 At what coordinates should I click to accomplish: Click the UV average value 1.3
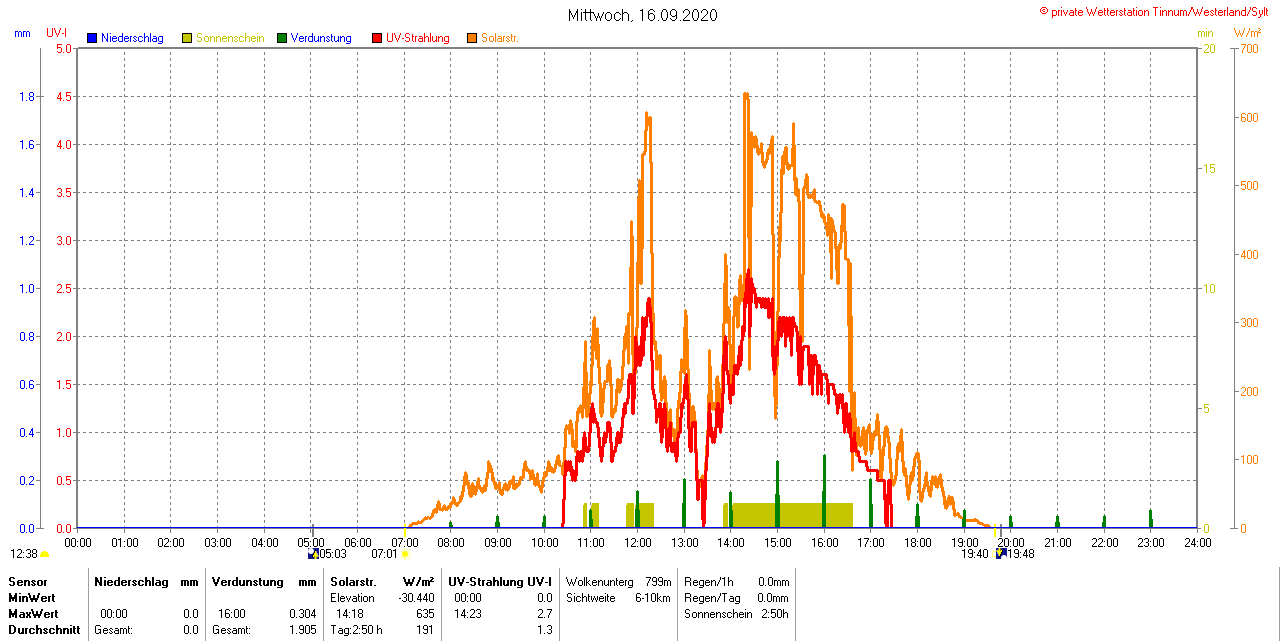545,630
